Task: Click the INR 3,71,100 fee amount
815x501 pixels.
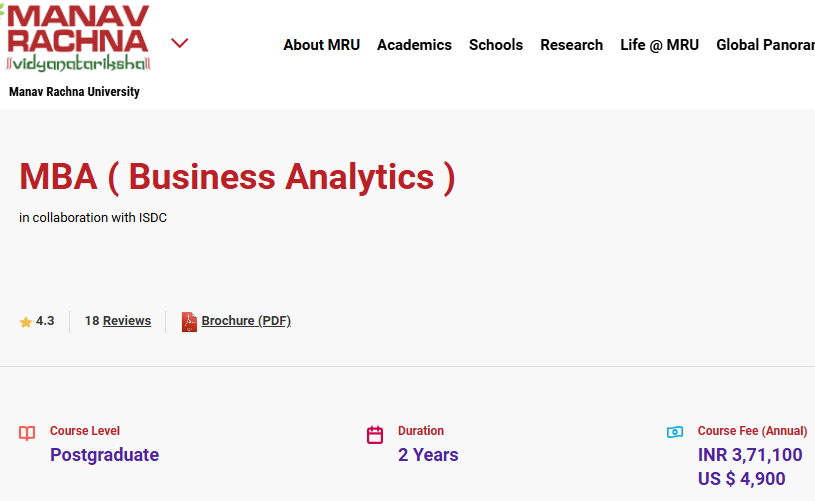Action: [x=750, y=455]
